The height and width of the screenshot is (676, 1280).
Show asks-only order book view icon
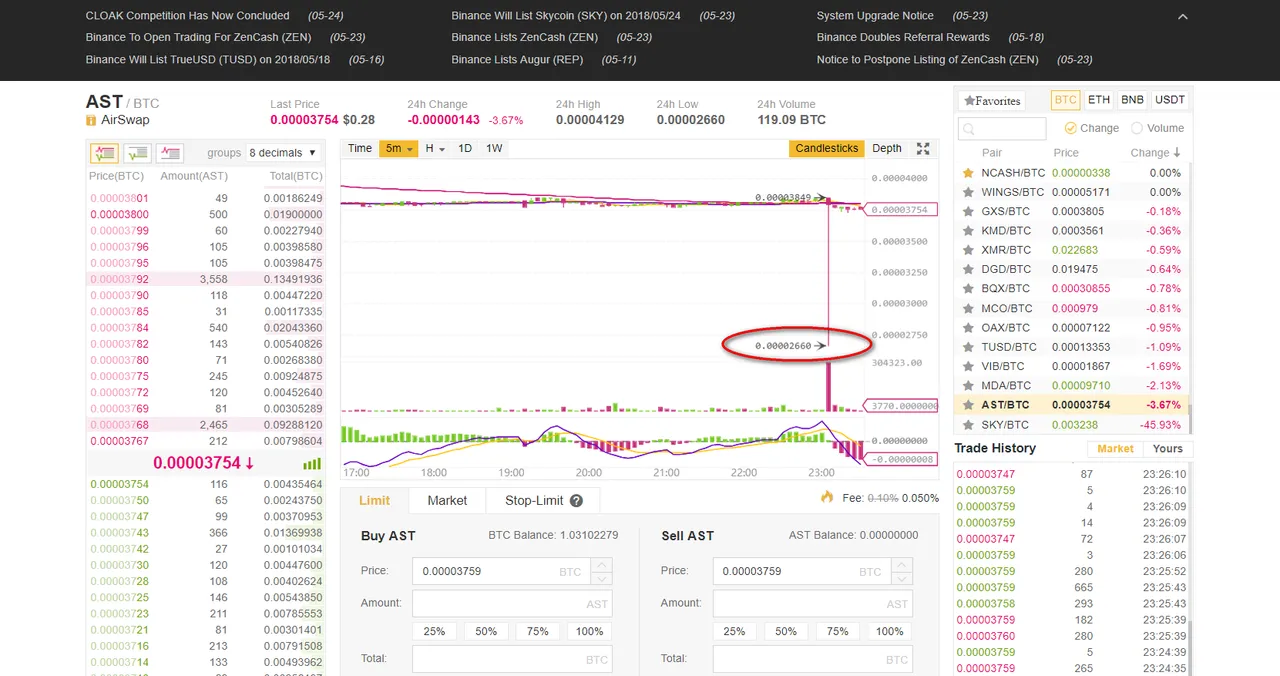click(170, 153)
